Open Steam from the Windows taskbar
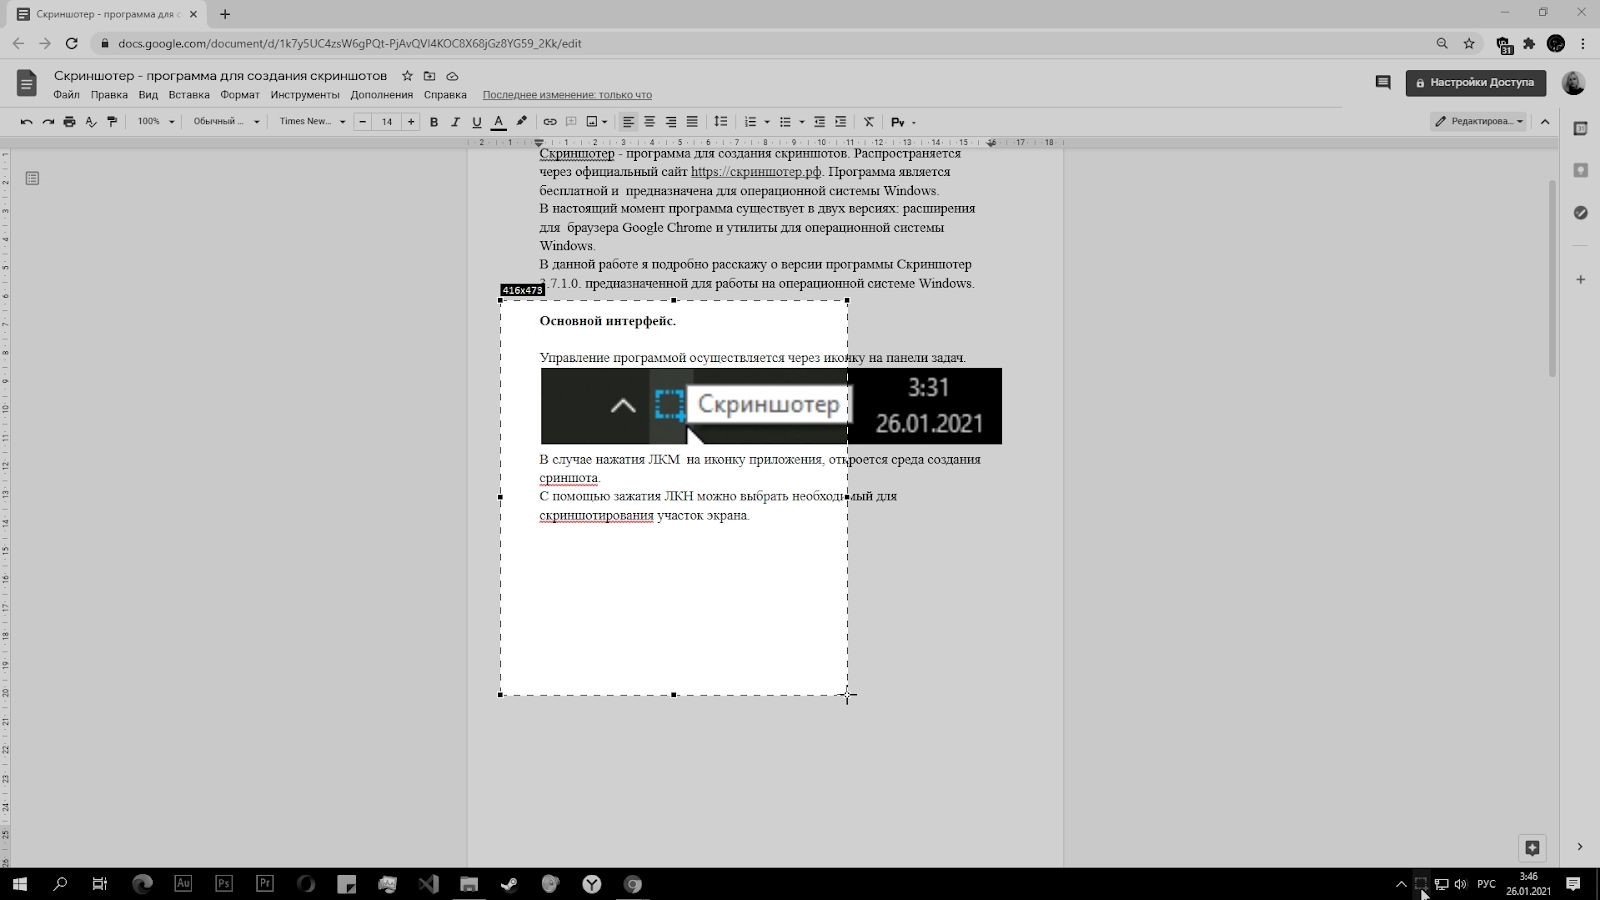 coord(509,884)
